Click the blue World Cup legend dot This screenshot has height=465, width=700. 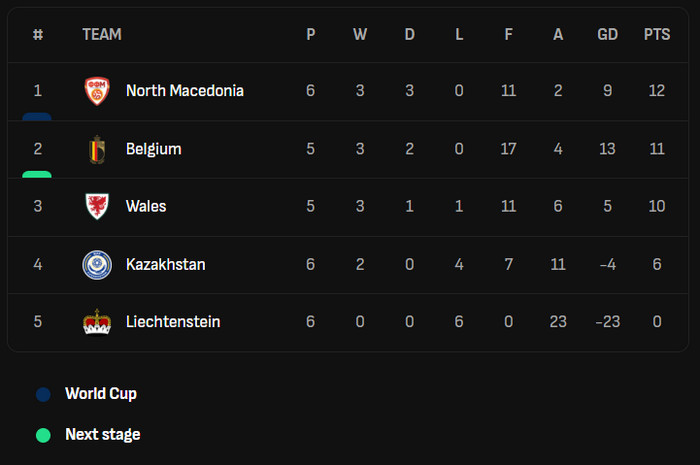[43, 394]
